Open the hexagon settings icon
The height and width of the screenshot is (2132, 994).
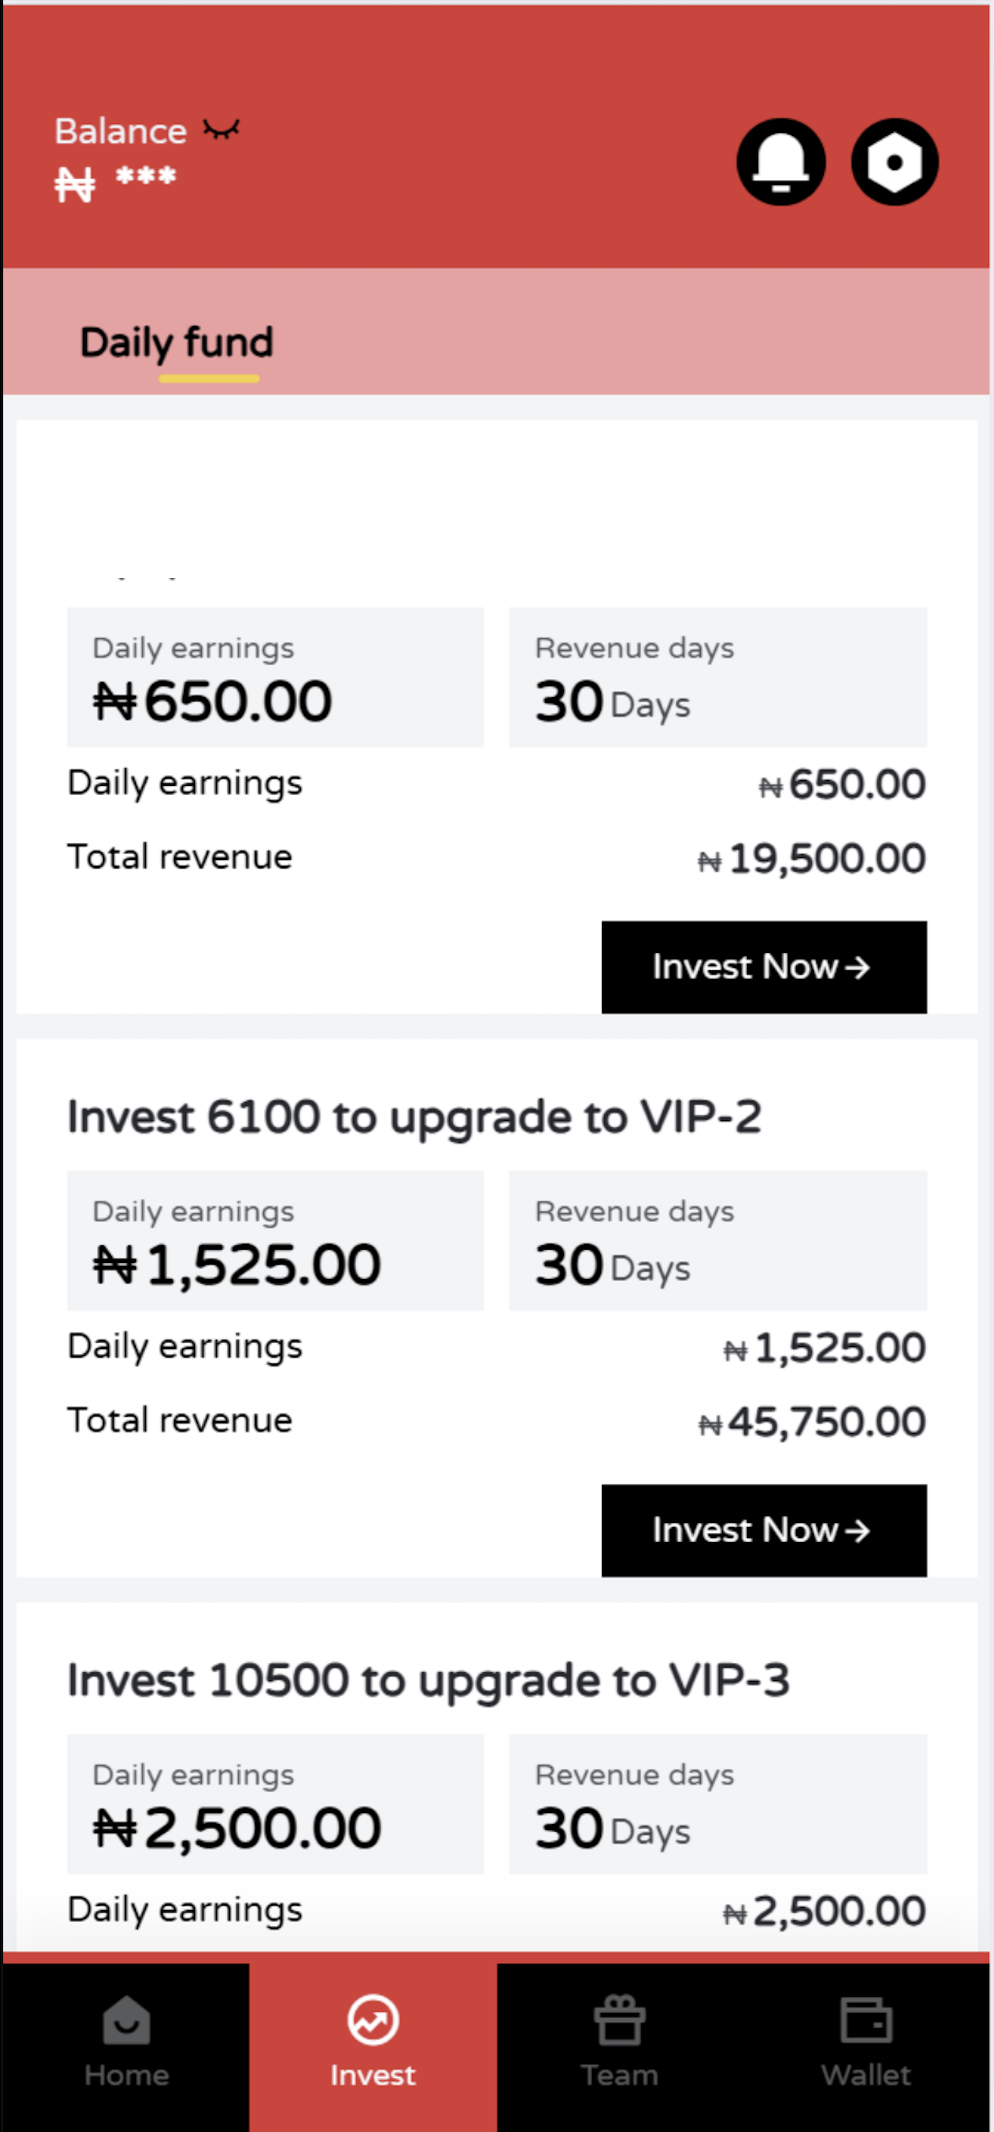(894, 162)
